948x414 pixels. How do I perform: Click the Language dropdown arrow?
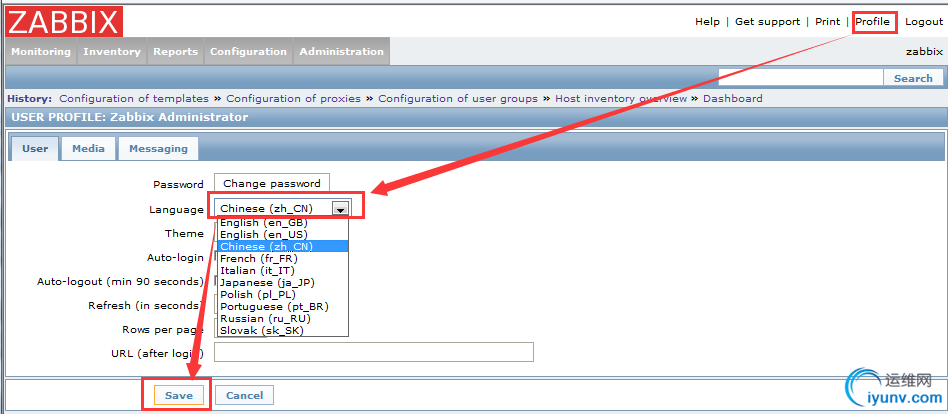[341, 209]
